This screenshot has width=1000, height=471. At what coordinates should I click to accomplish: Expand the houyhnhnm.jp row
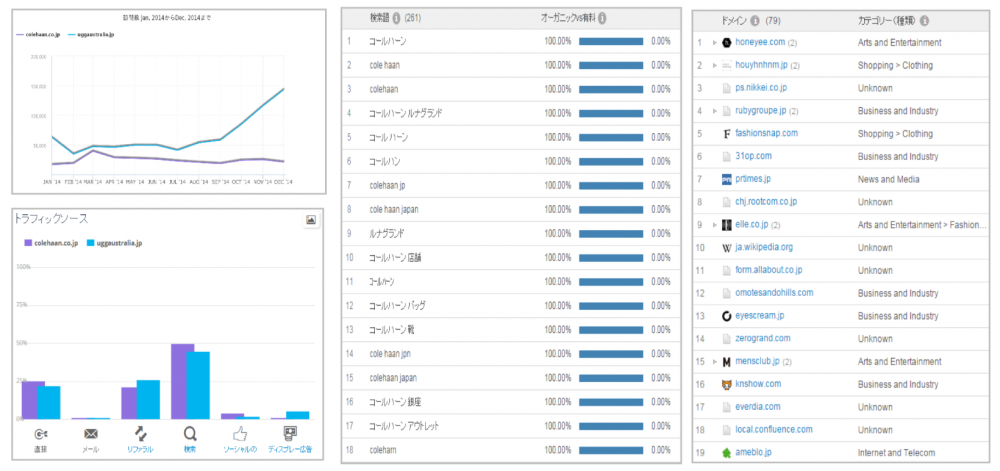click(x=715, y=66)
